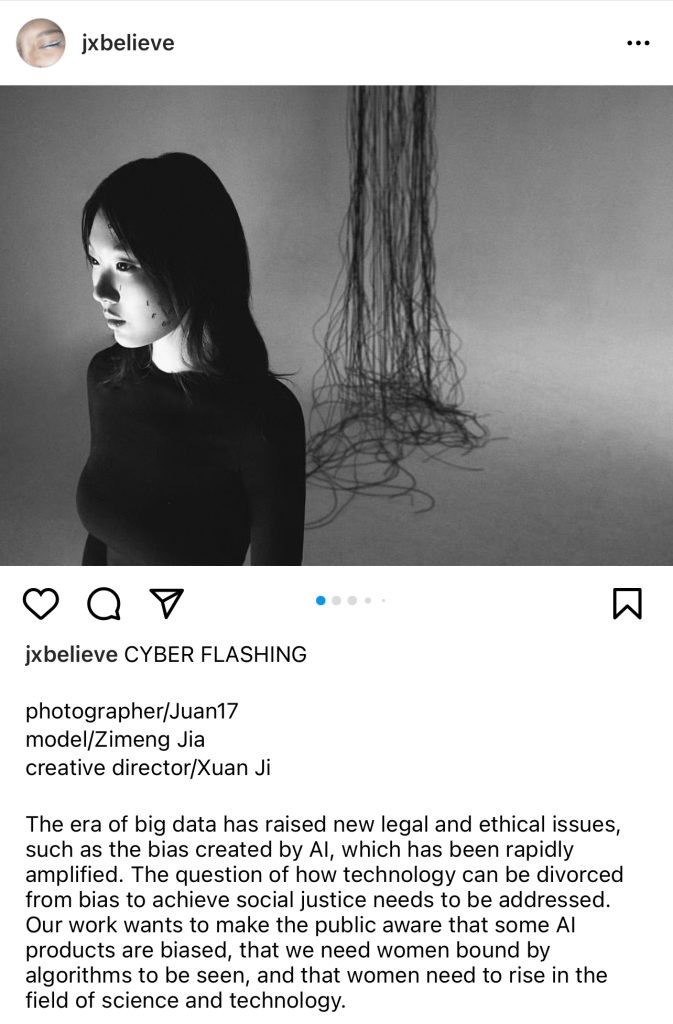Save the post with the bookmark icon
The width and height of the screenshot is (673, 1024).
click(x=627, y=603)
